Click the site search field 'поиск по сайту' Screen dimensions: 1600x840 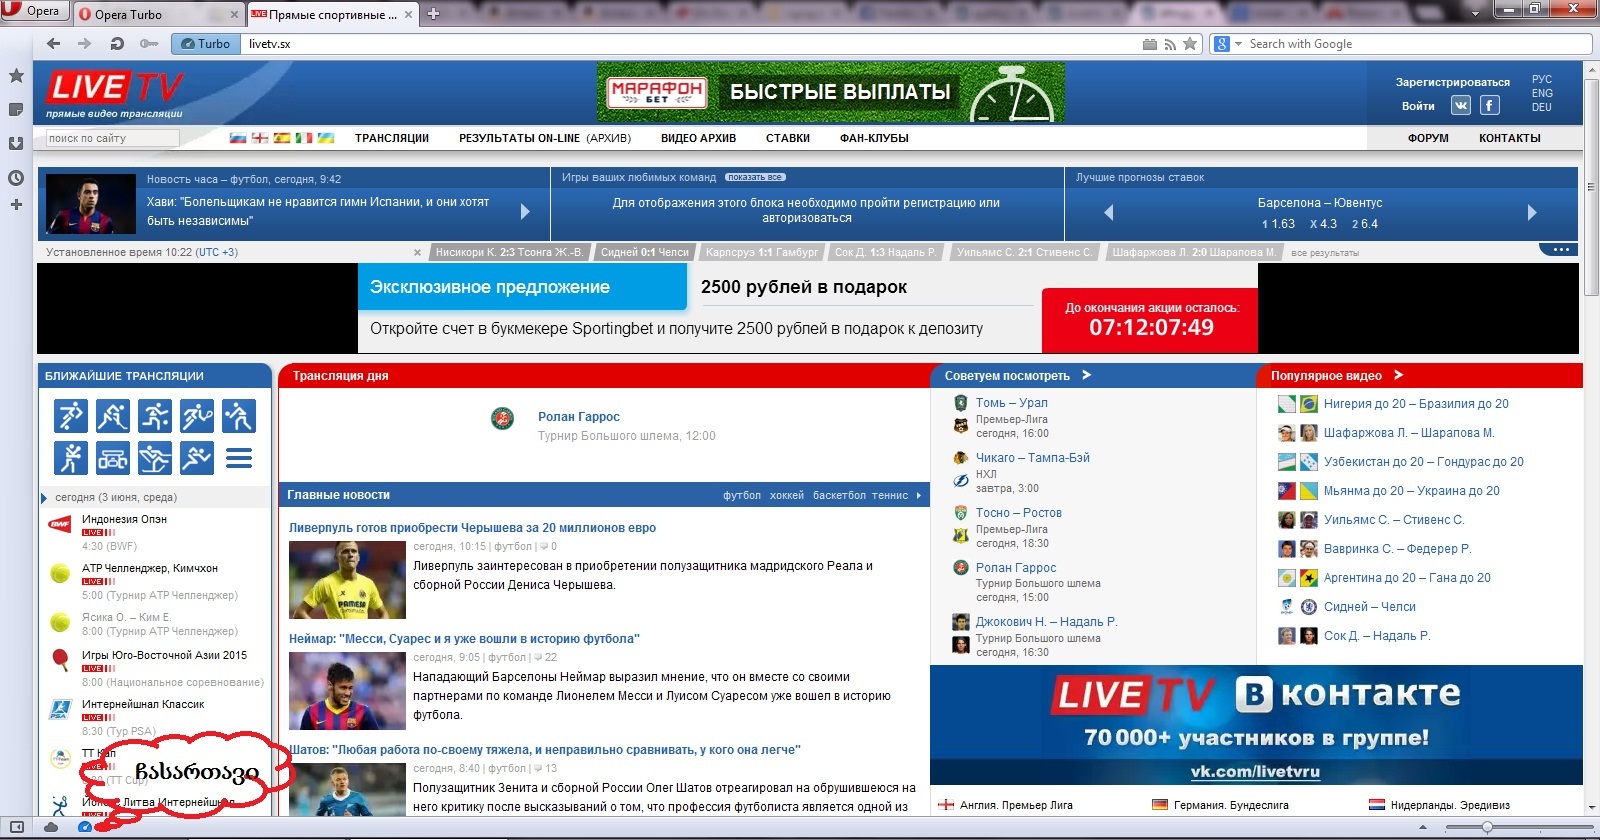[112, 138]
